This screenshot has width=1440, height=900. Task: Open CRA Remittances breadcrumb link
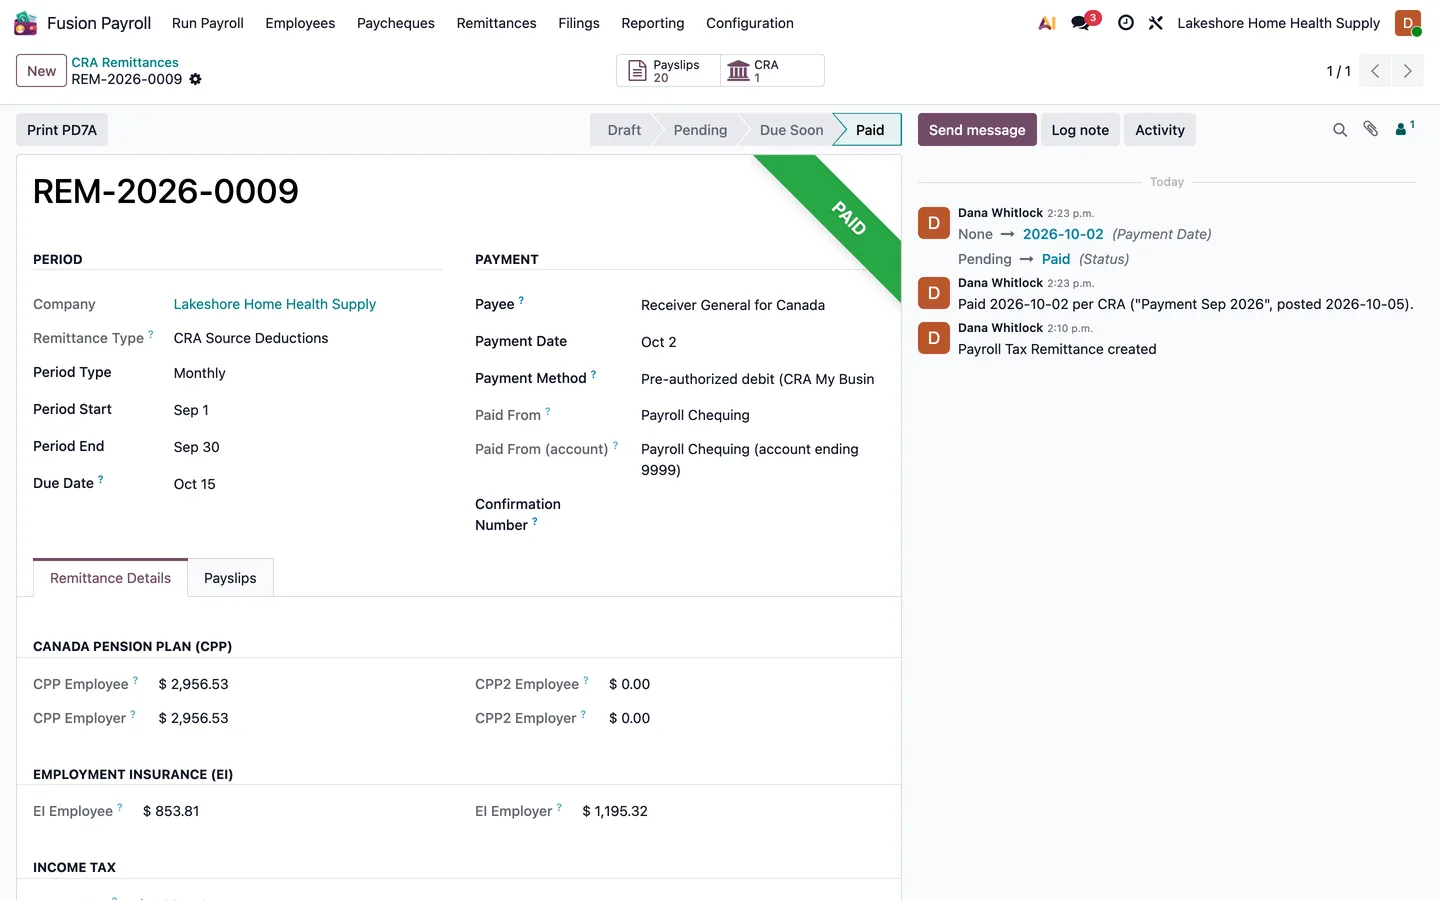tap(125, 62)
